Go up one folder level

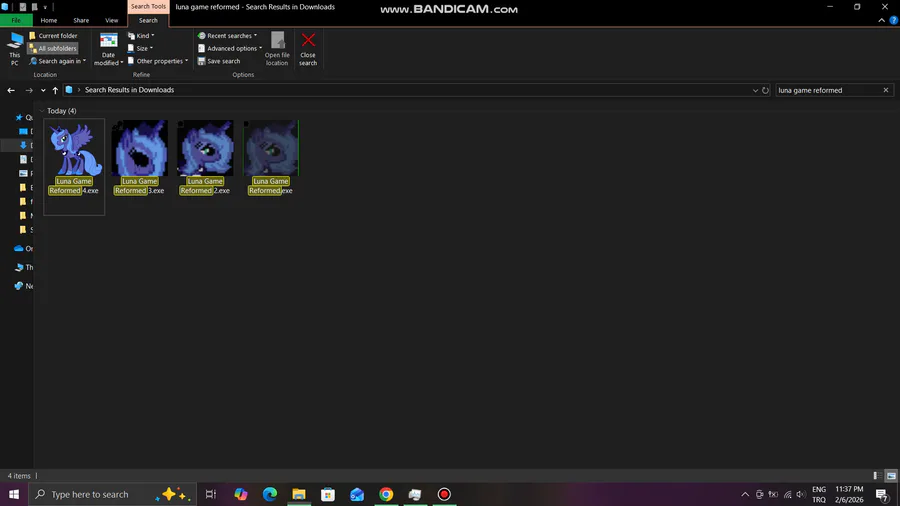coord(55,90)
